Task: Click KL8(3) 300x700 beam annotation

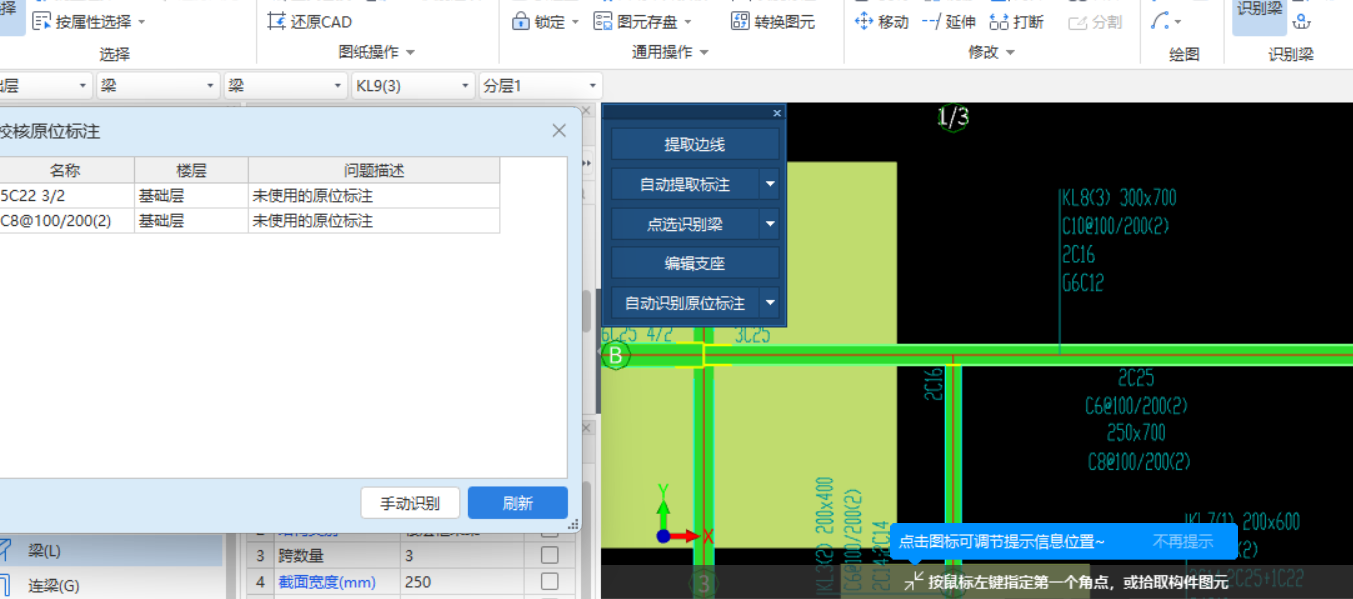Action: (1119, 198)
